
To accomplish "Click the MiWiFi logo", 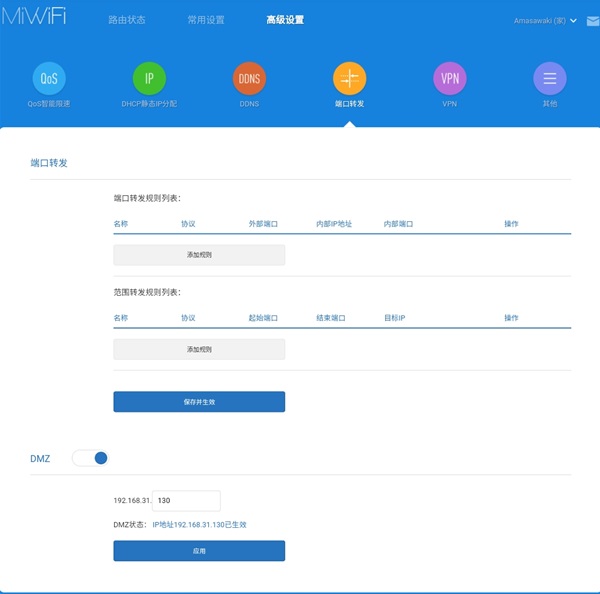I will click(34, 19).
